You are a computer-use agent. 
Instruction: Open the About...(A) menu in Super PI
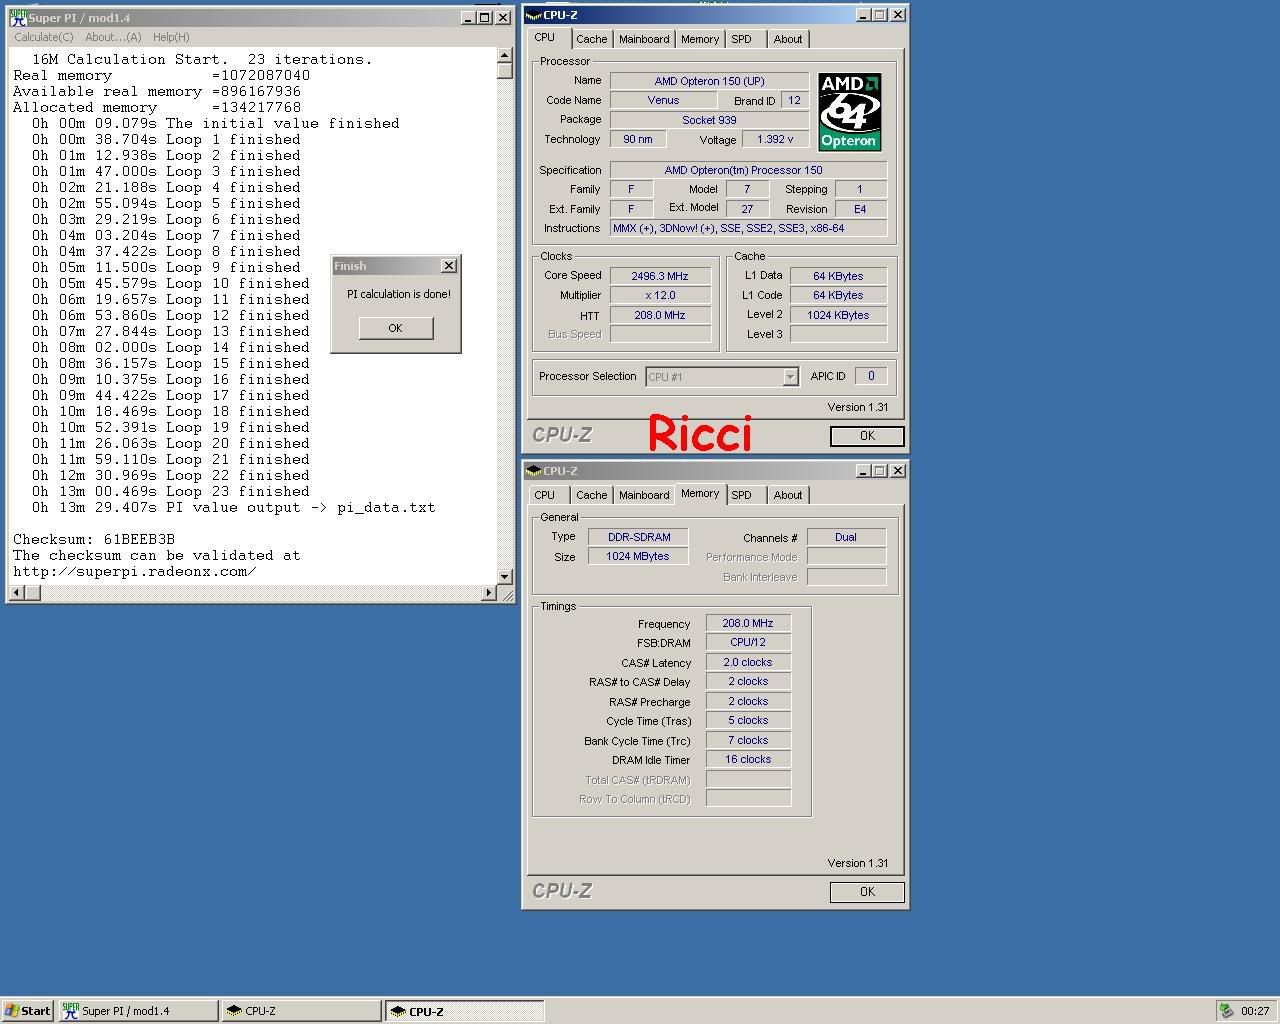coord(113,37)
